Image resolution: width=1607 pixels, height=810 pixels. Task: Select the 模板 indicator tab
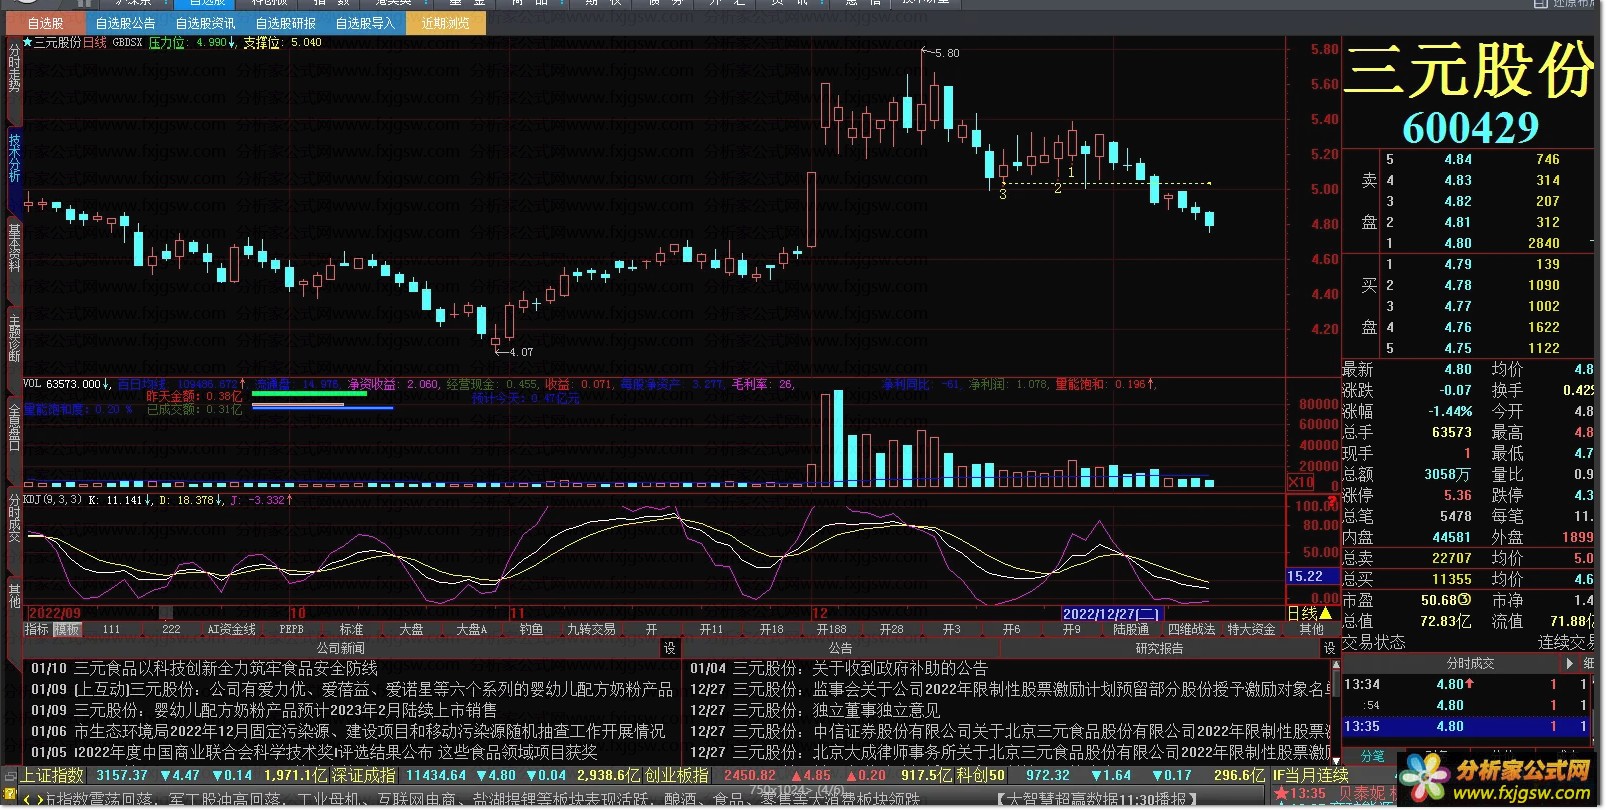pyautogui.click(x=66, y=630)
